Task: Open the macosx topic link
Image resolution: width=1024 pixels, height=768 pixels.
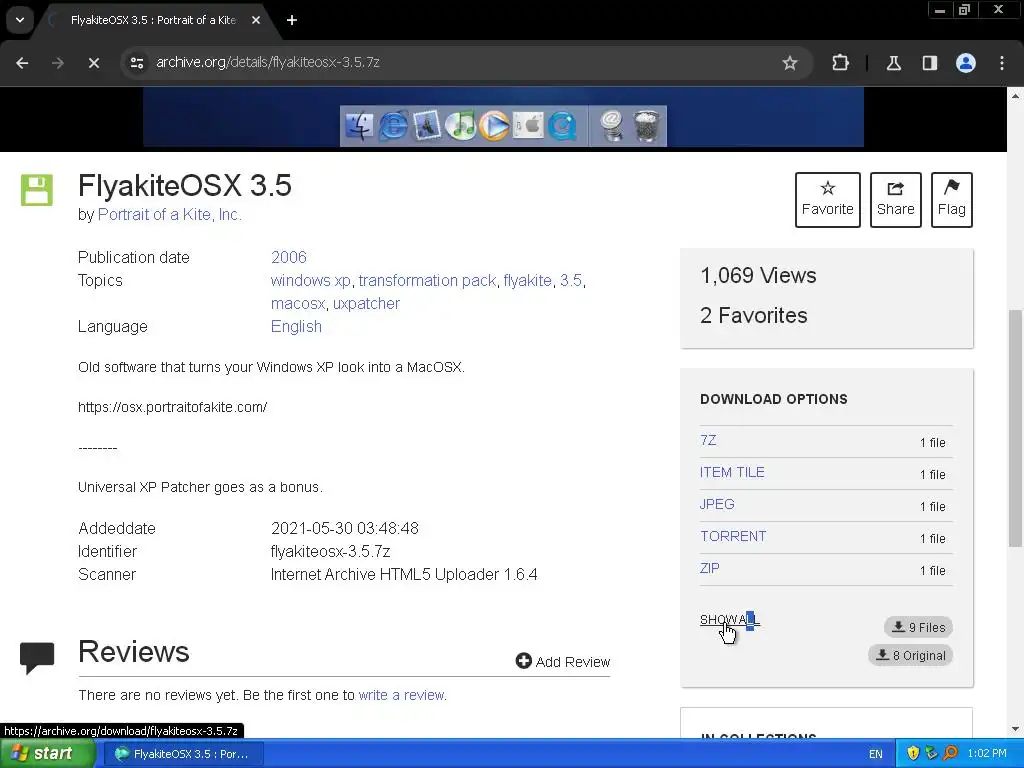Action: (298, 304)
